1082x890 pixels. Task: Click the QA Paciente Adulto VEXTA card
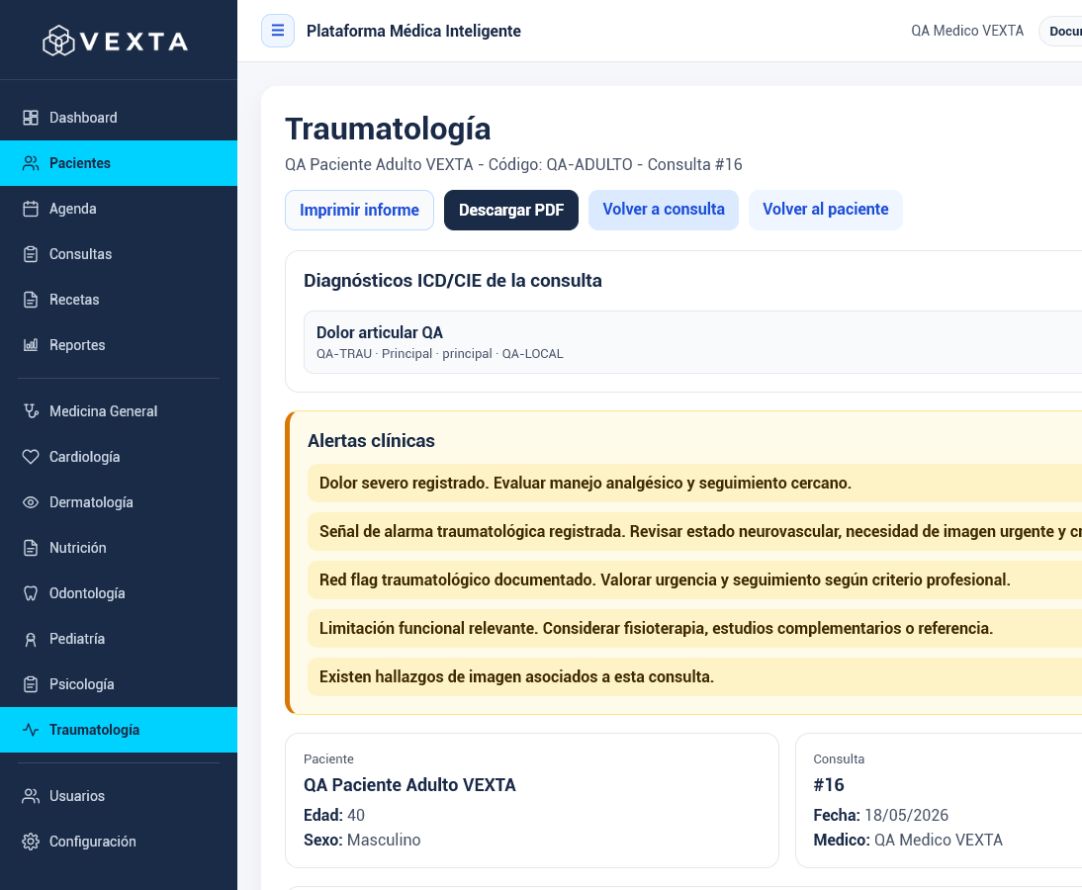click(532, 800)
